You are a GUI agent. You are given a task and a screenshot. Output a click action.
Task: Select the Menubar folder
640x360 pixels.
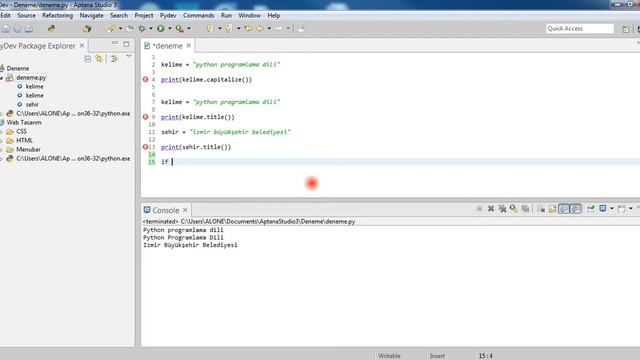coord(28,149)
